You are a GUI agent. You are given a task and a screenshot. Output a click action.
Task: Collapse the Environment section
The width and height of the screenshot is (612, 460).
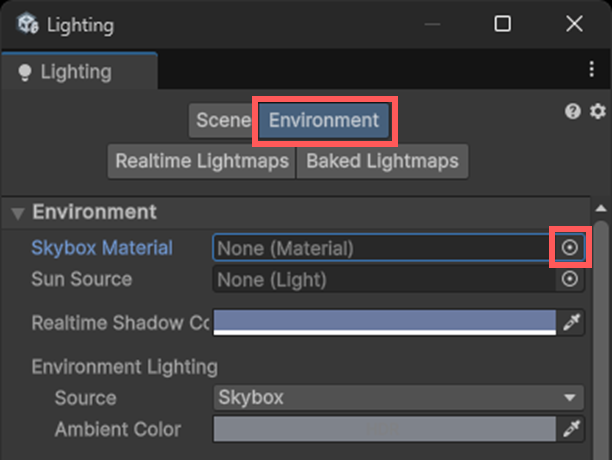pos(18,213)
